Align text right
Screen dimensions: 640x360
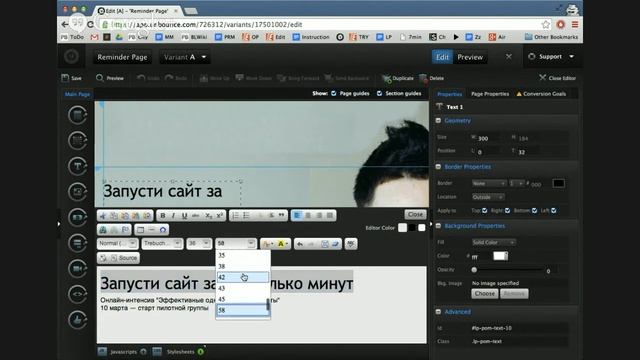pos(319,216)
